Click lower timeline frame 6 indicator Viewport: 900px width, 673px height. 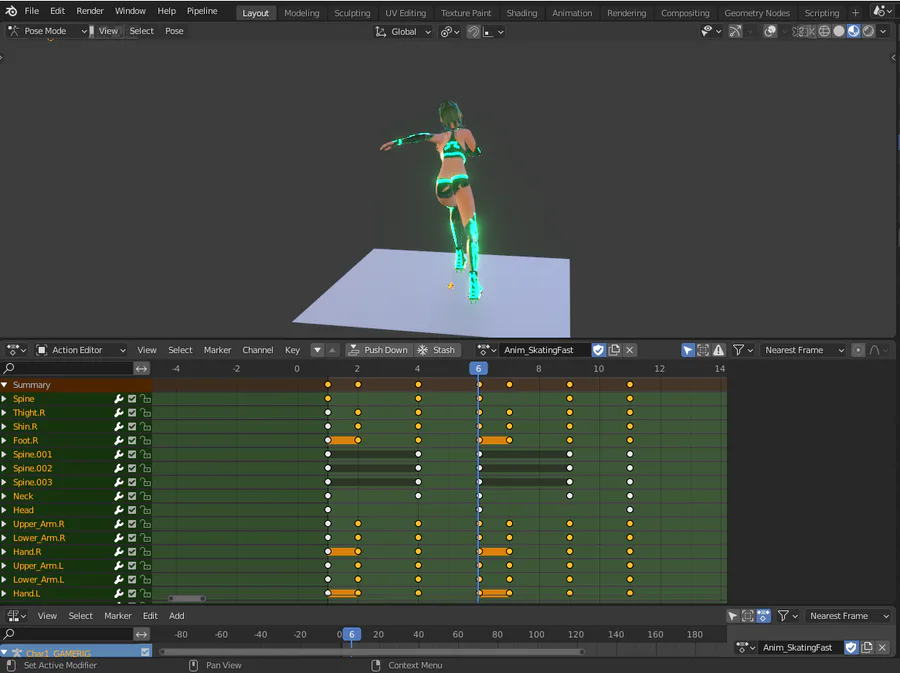point(351,634)
